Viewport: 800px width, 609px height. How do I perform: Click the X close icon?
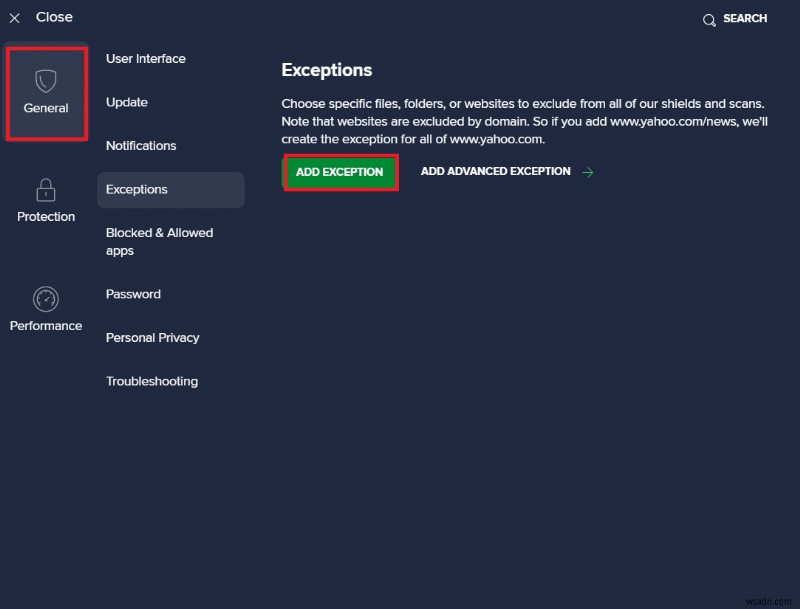click(14, 18)
